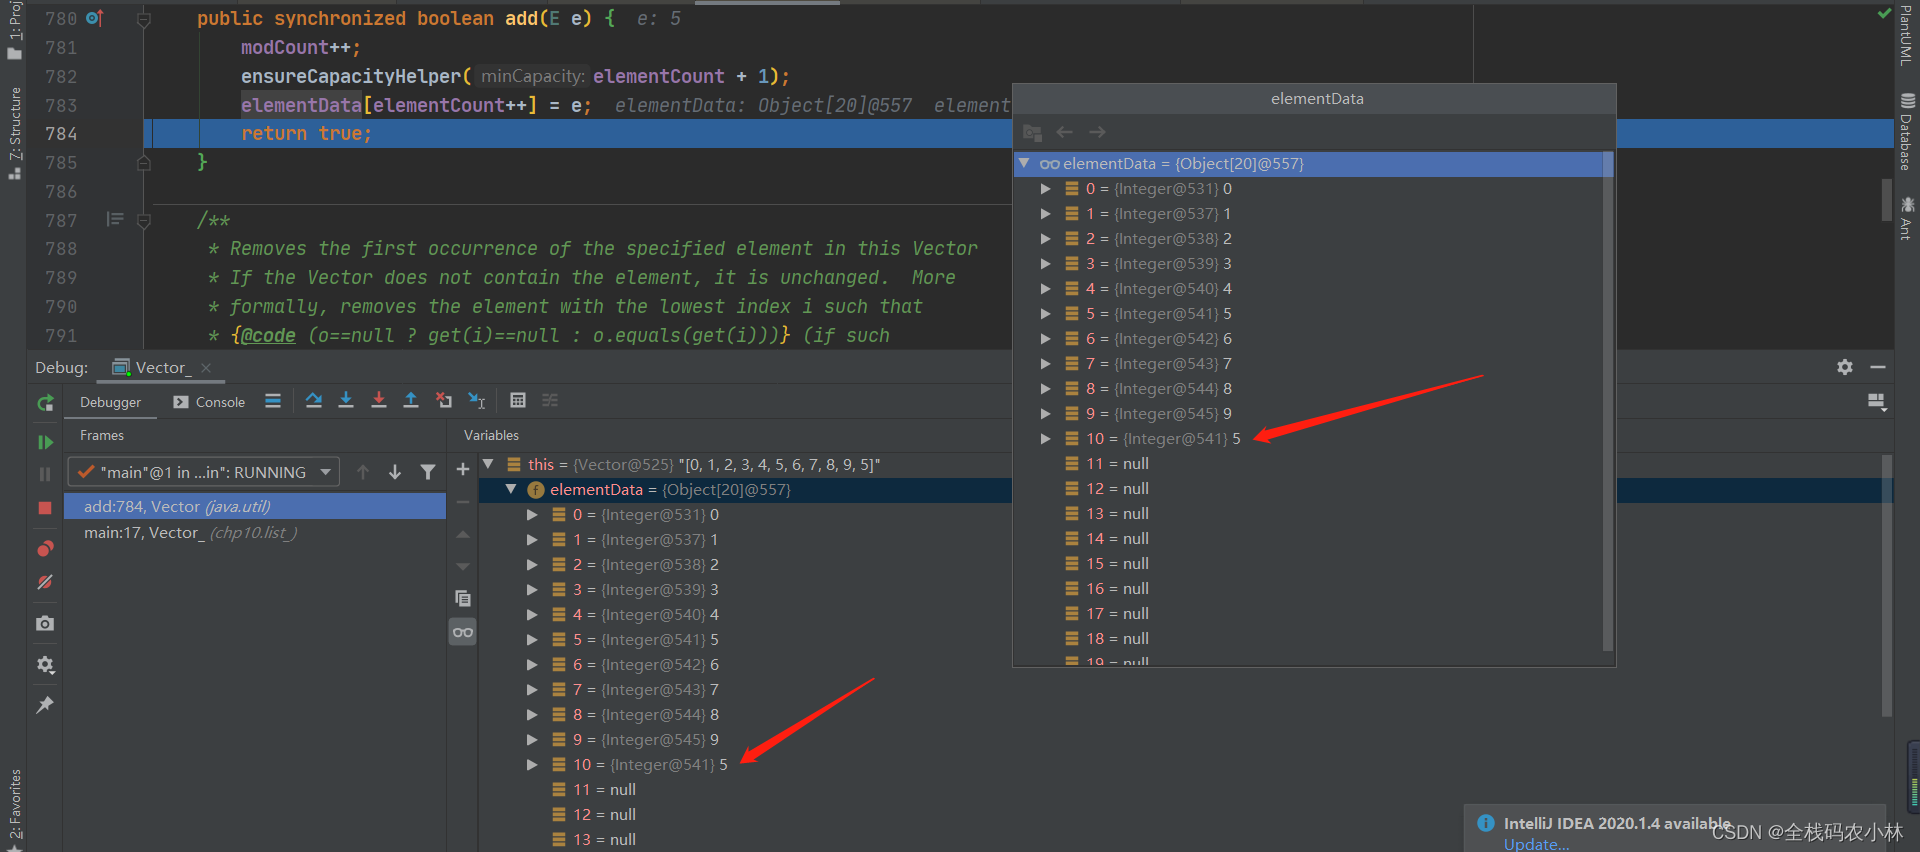Resume program execution
This screenshot has height=852, width=1920.
point(45,442)
